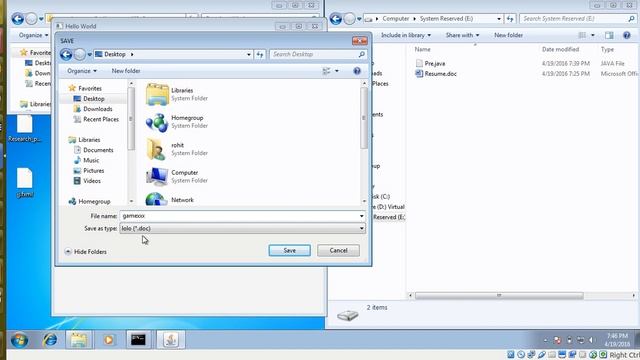Click help icon in System Reserved window

click(x=627, y=35)
